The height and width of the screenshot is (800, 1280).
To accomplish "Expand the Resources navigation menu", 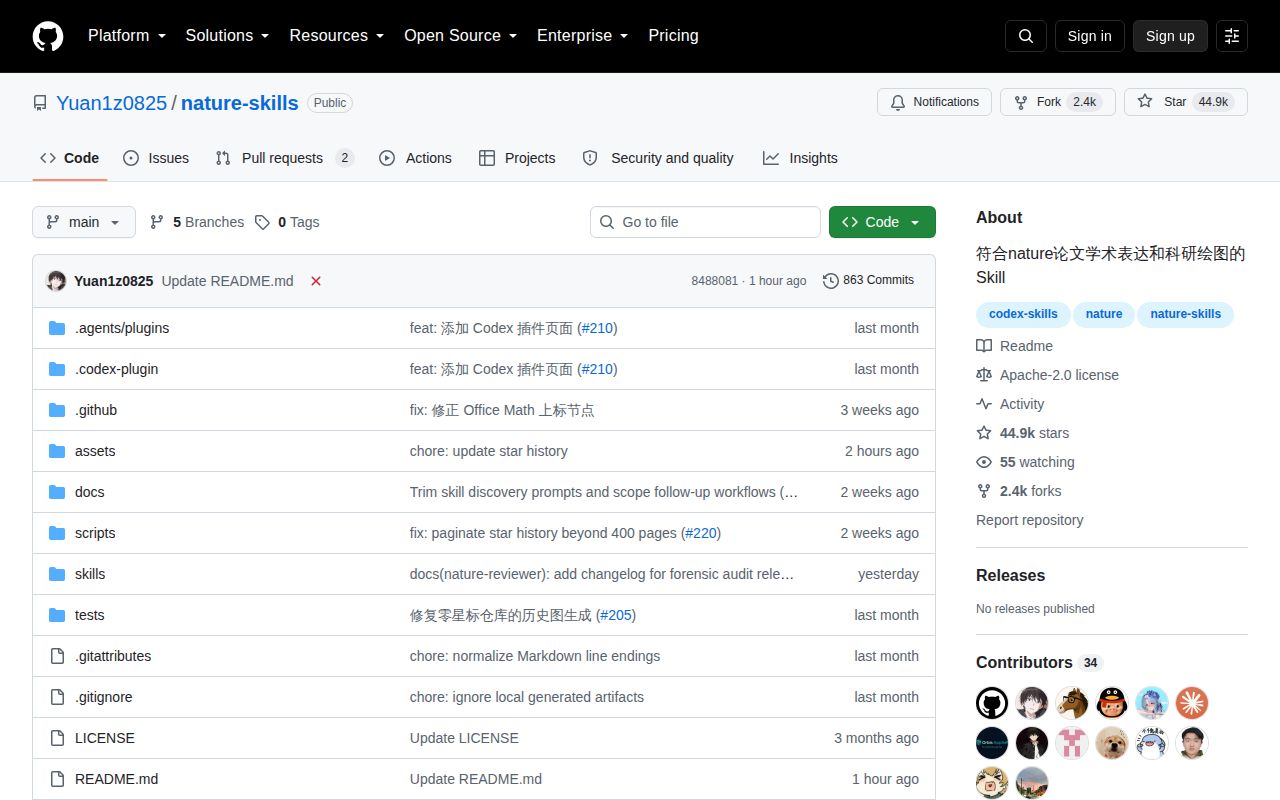I will (x=338, y=36).
